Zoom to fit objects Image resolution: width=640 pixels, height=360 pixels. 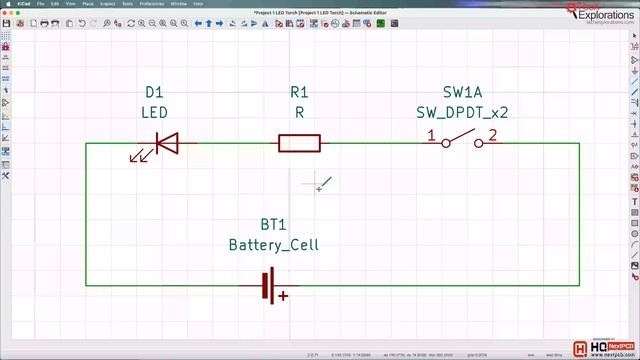coord(174,24)
